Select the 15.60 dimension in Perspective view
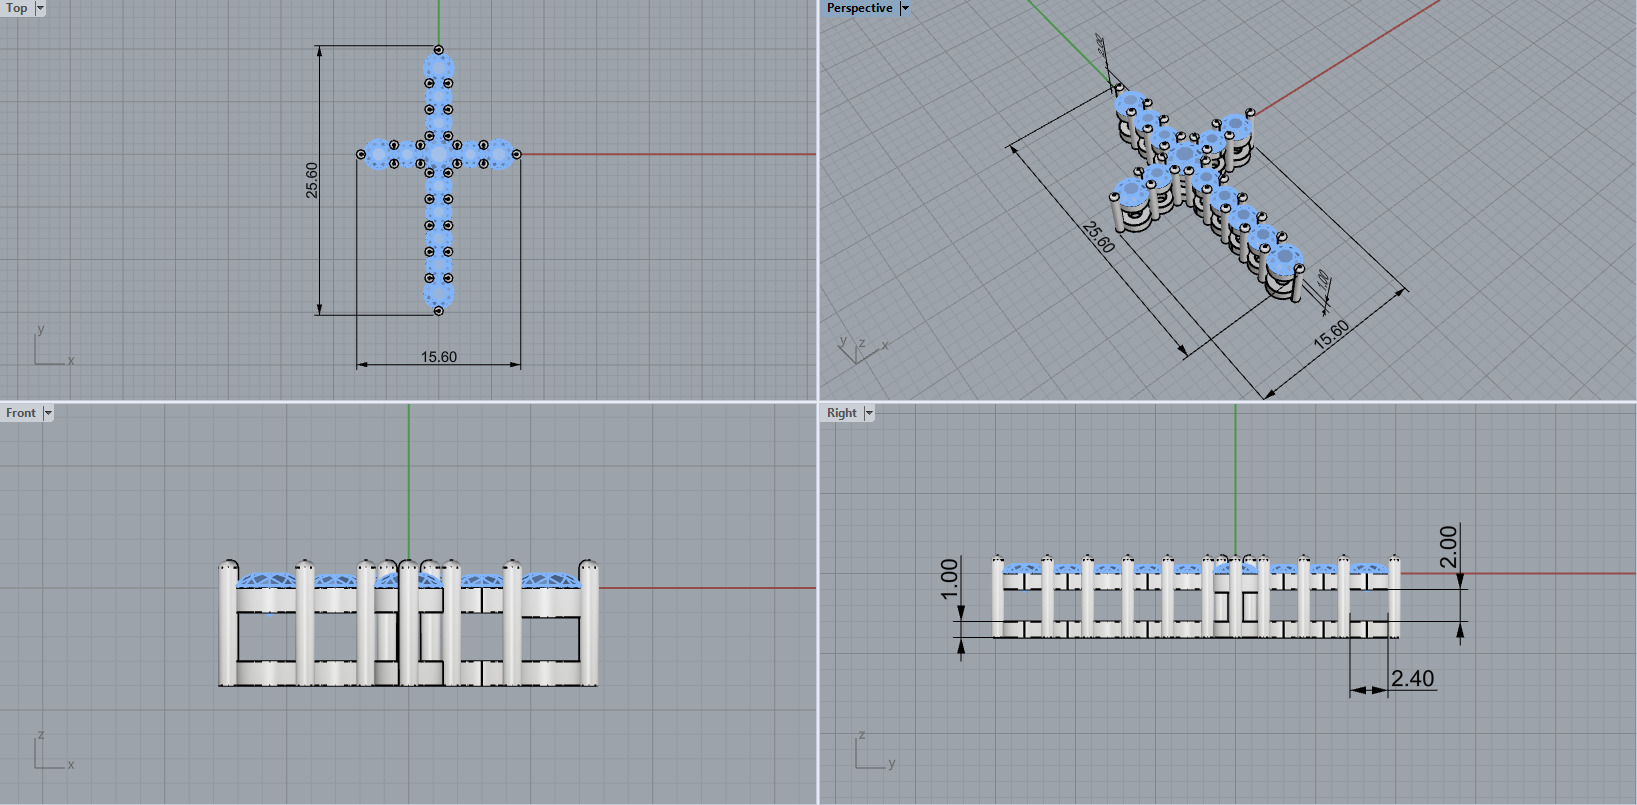Image resolution: width=1637 pixels, height=805 pixels. 1331,334
